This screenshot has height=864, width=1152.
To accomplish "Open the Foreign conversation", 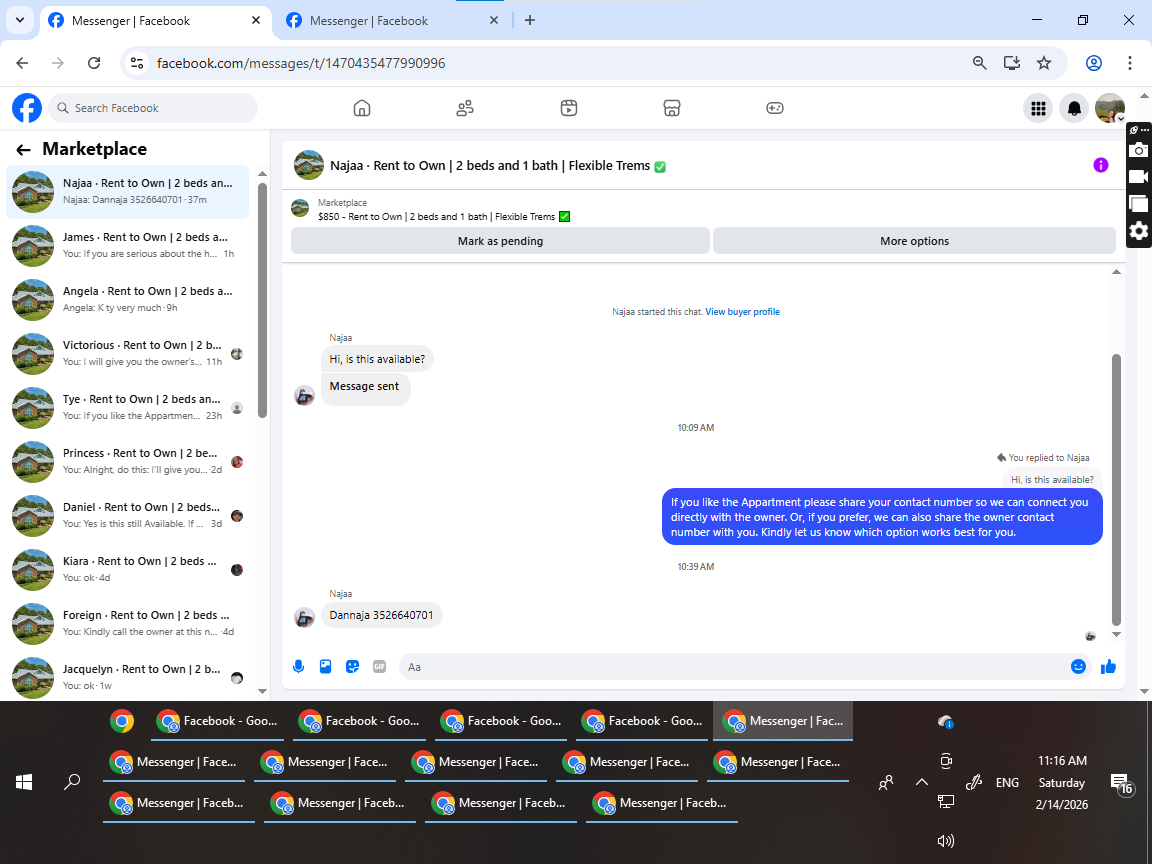I will (x=128, y=624).
